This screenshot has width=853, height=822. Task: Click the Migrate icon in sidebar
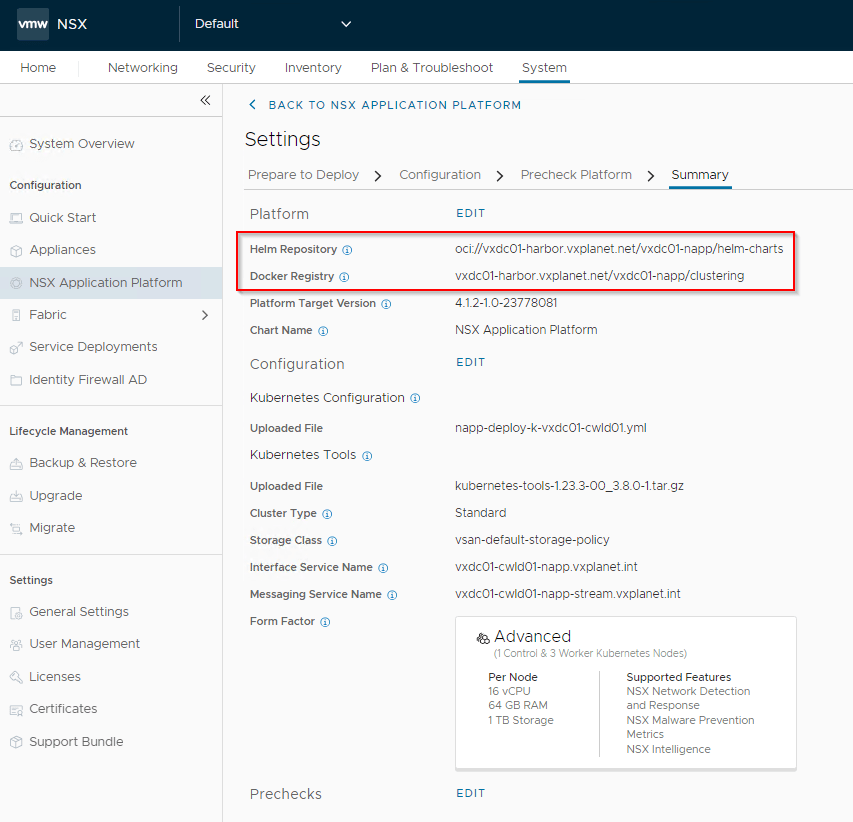16,528
